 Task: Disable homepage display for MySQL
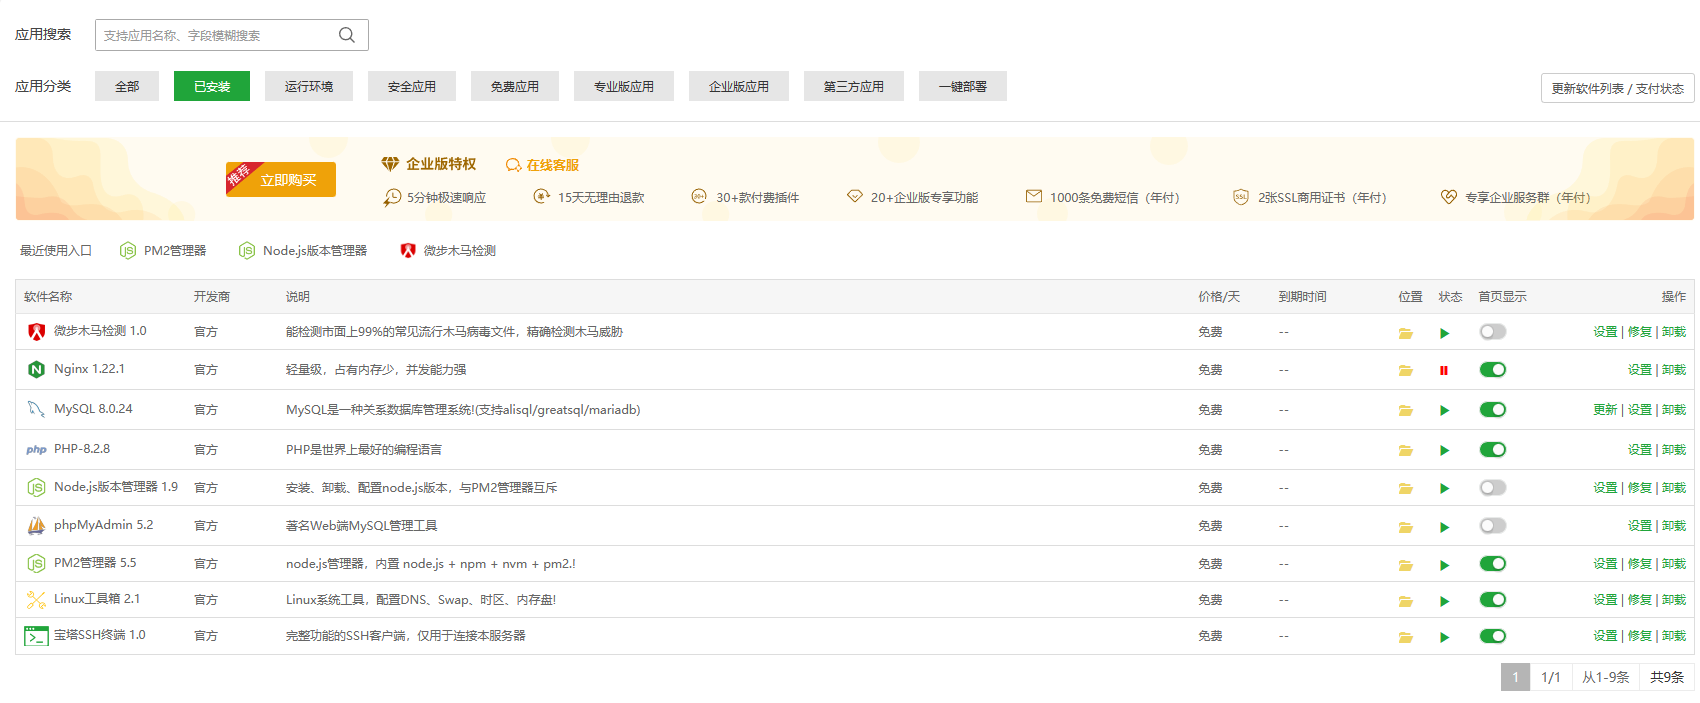pos(1493,410)
